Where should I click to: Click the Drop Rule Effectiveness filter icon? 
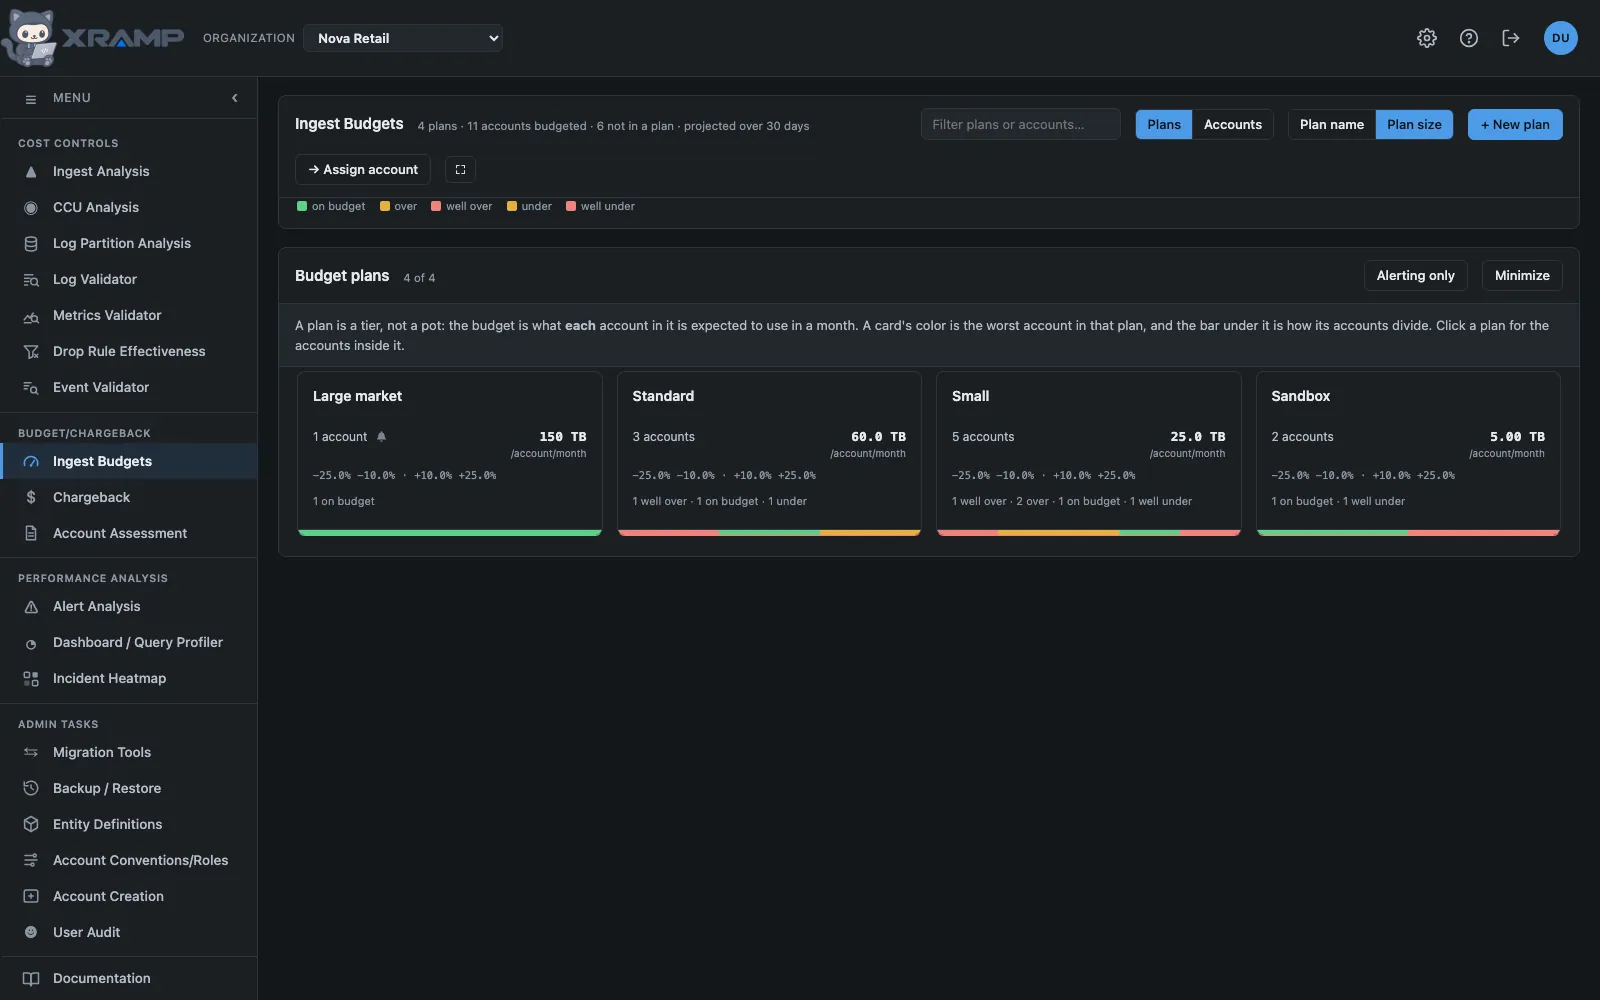point(31,352)
